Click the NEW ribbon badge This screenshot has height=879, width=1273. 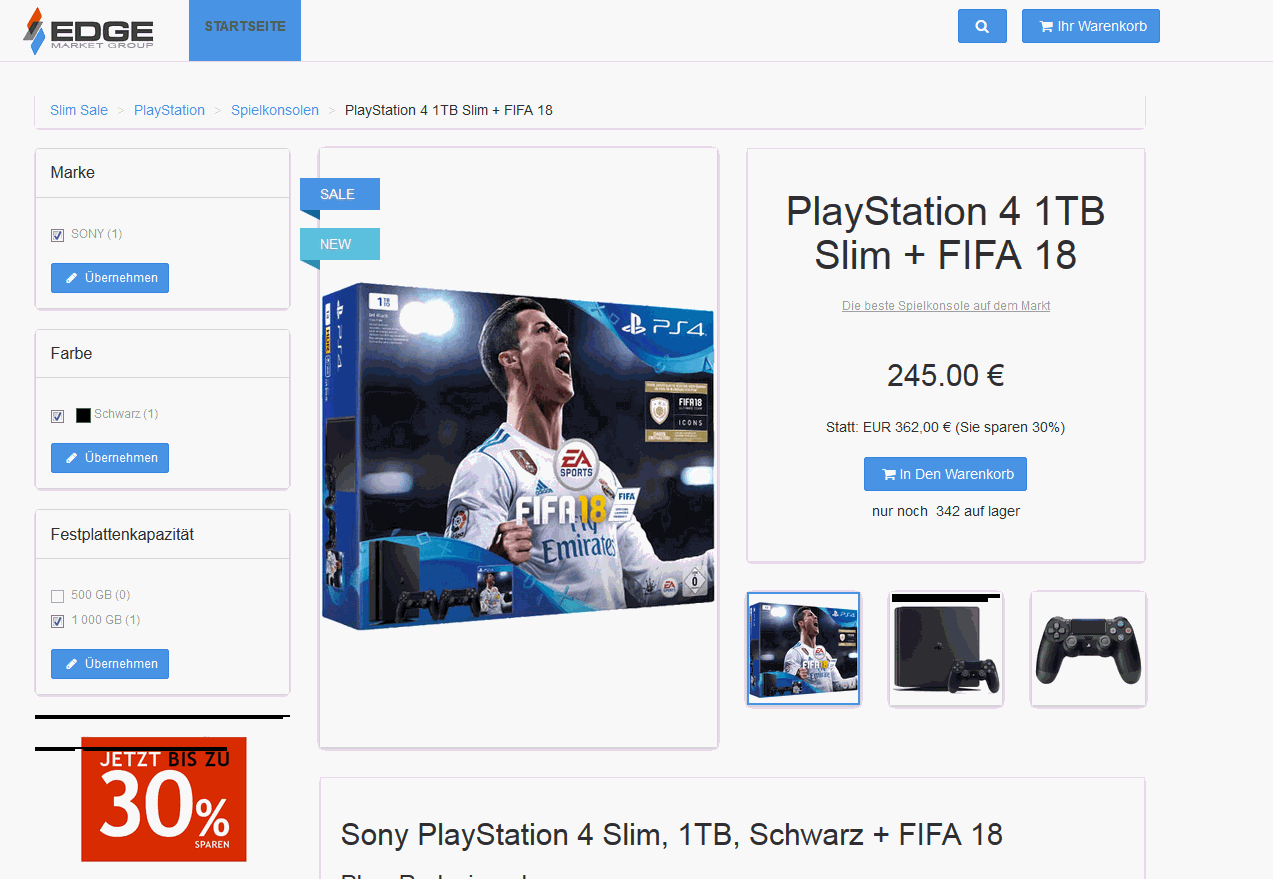coord(340,244)
